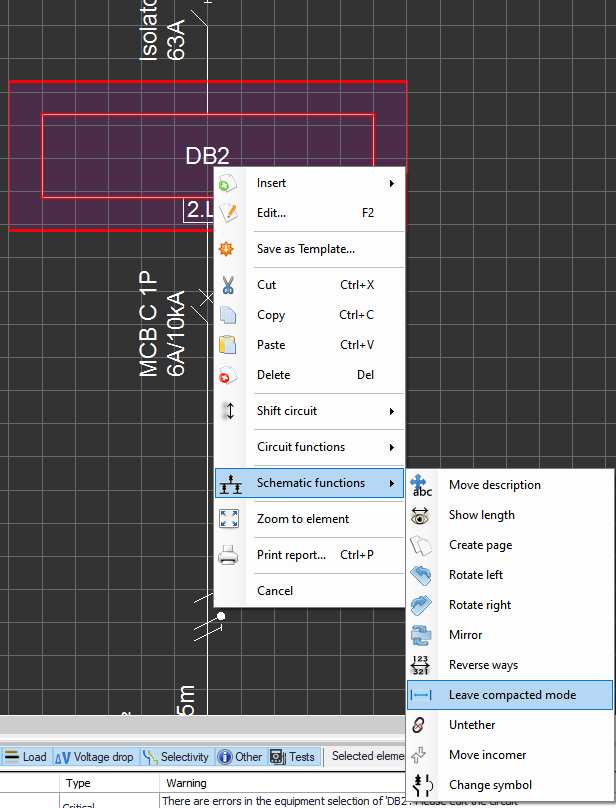
Task: Choose Reverse ways in the submenu
Action: click(510, 665)
